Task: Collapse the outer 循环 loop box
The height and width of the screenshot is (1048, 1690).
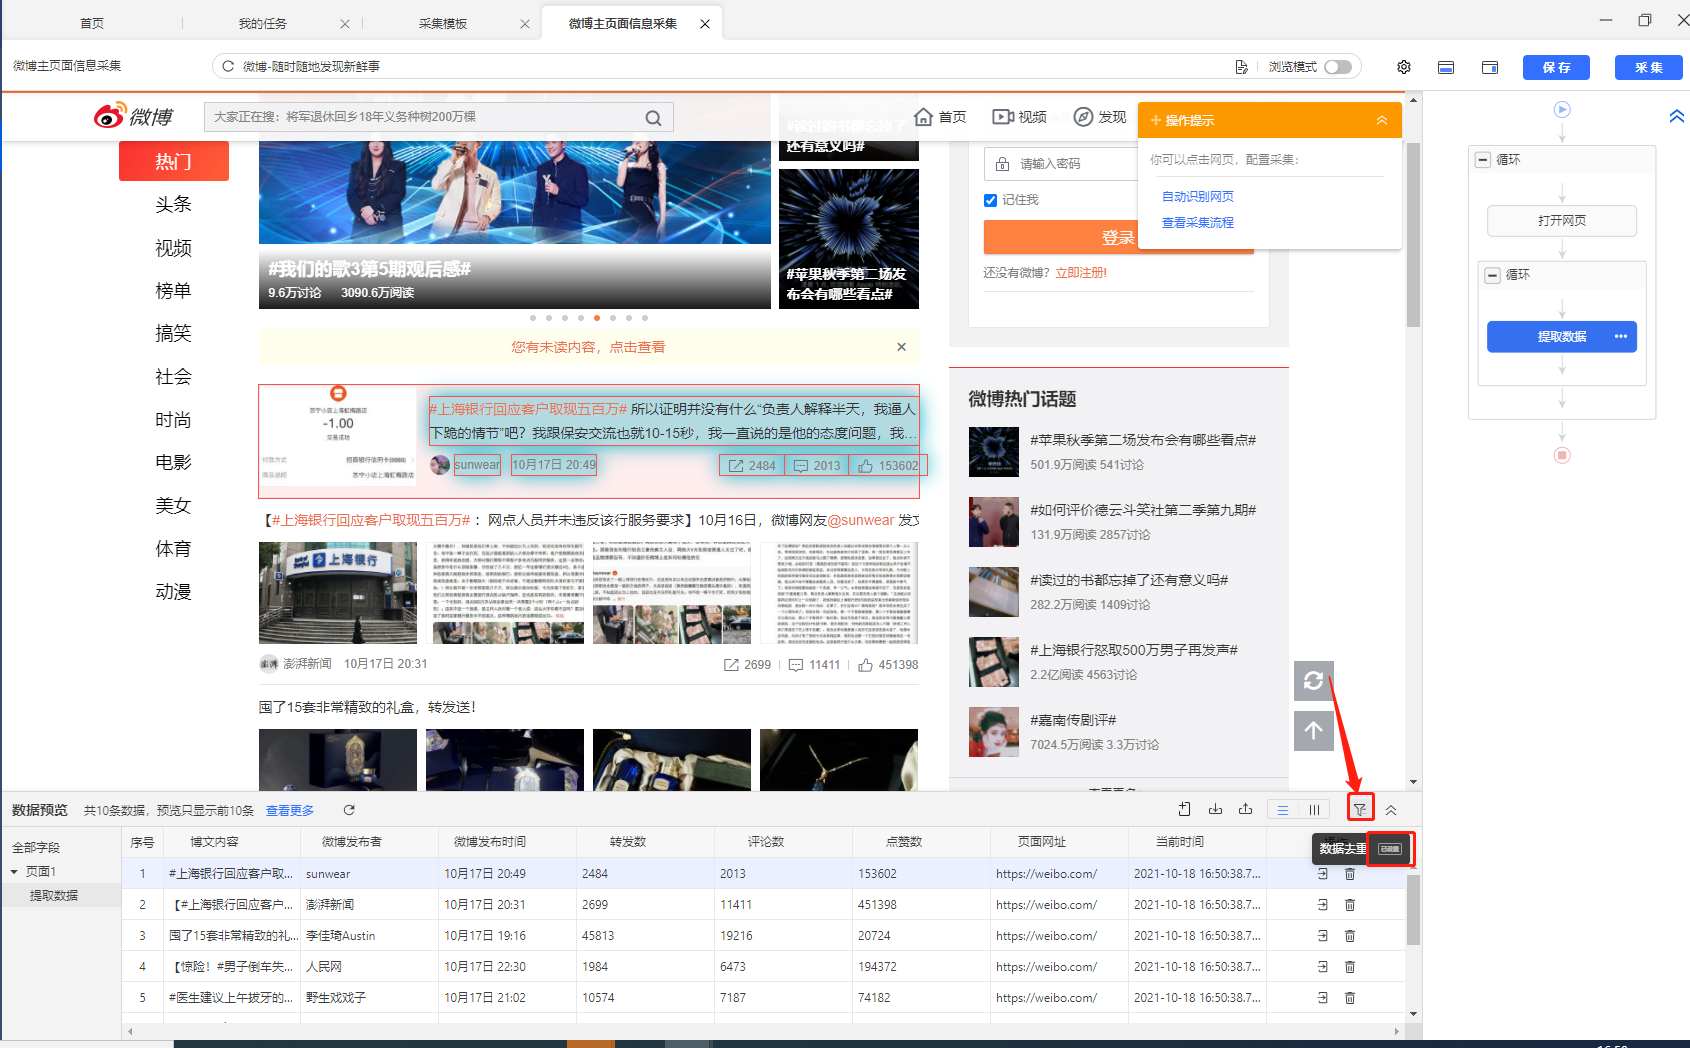Action: (1483, 160)
